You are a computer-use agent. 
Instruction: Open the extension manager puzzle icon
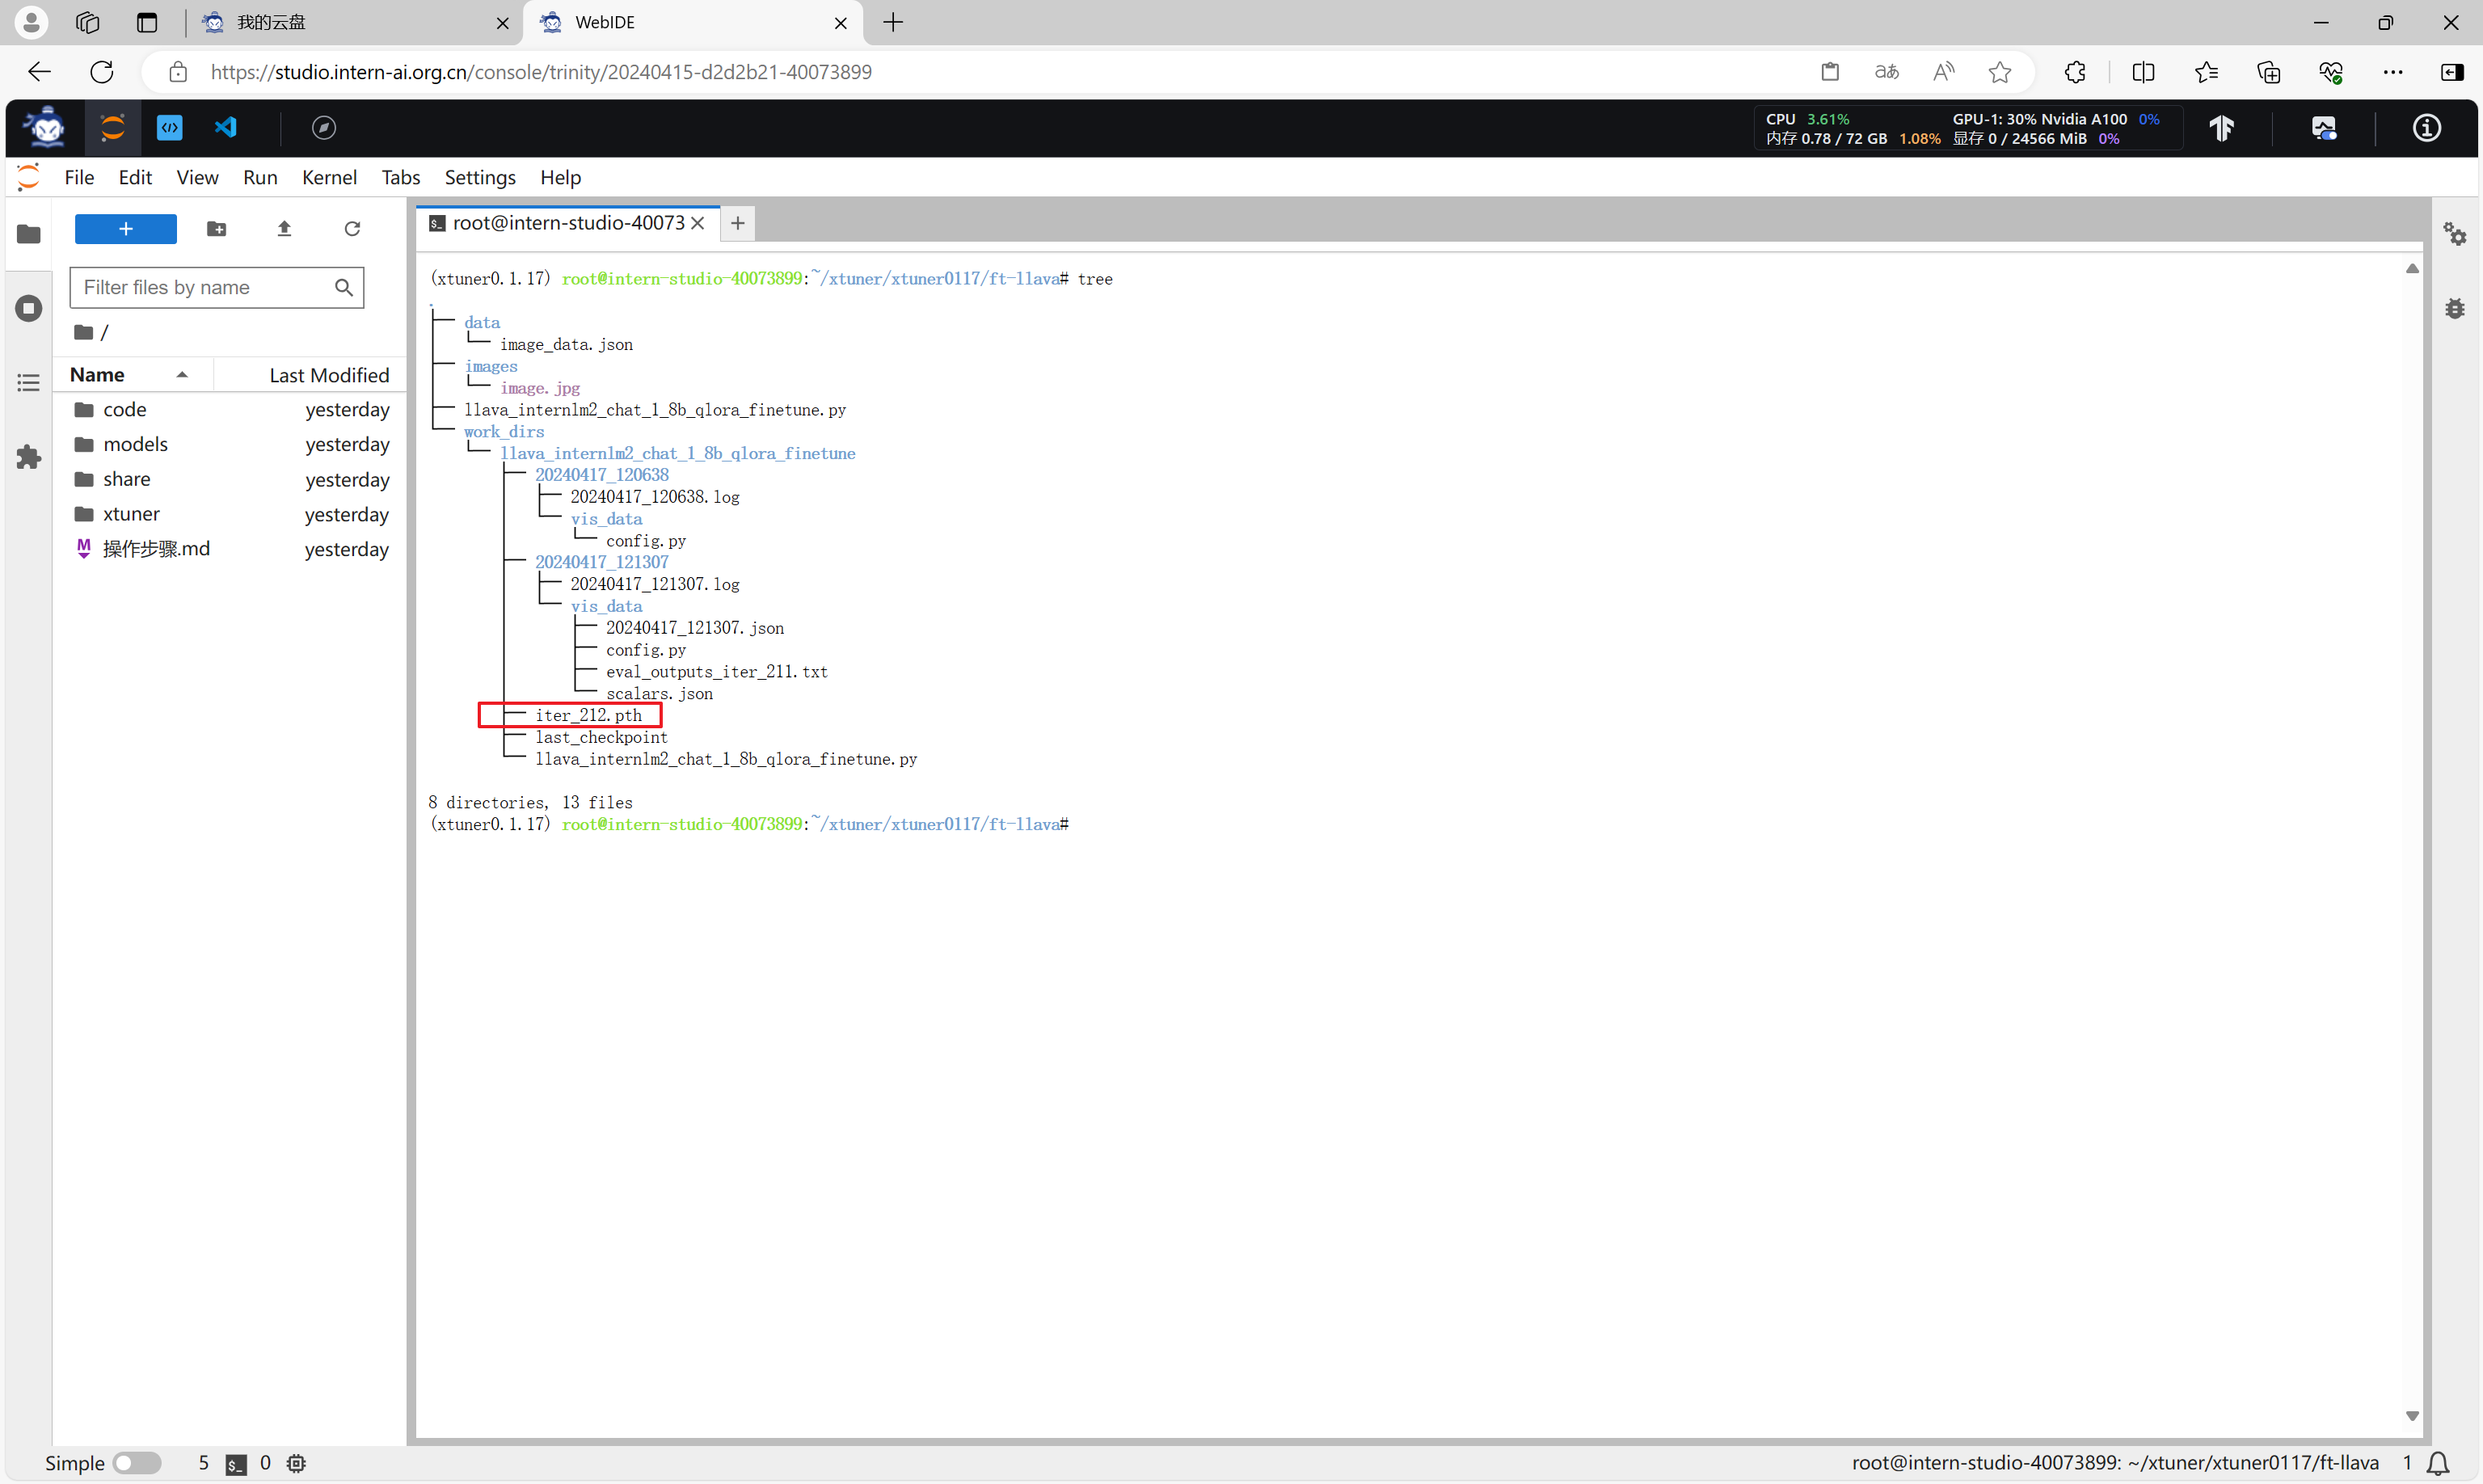pos(29,457)
